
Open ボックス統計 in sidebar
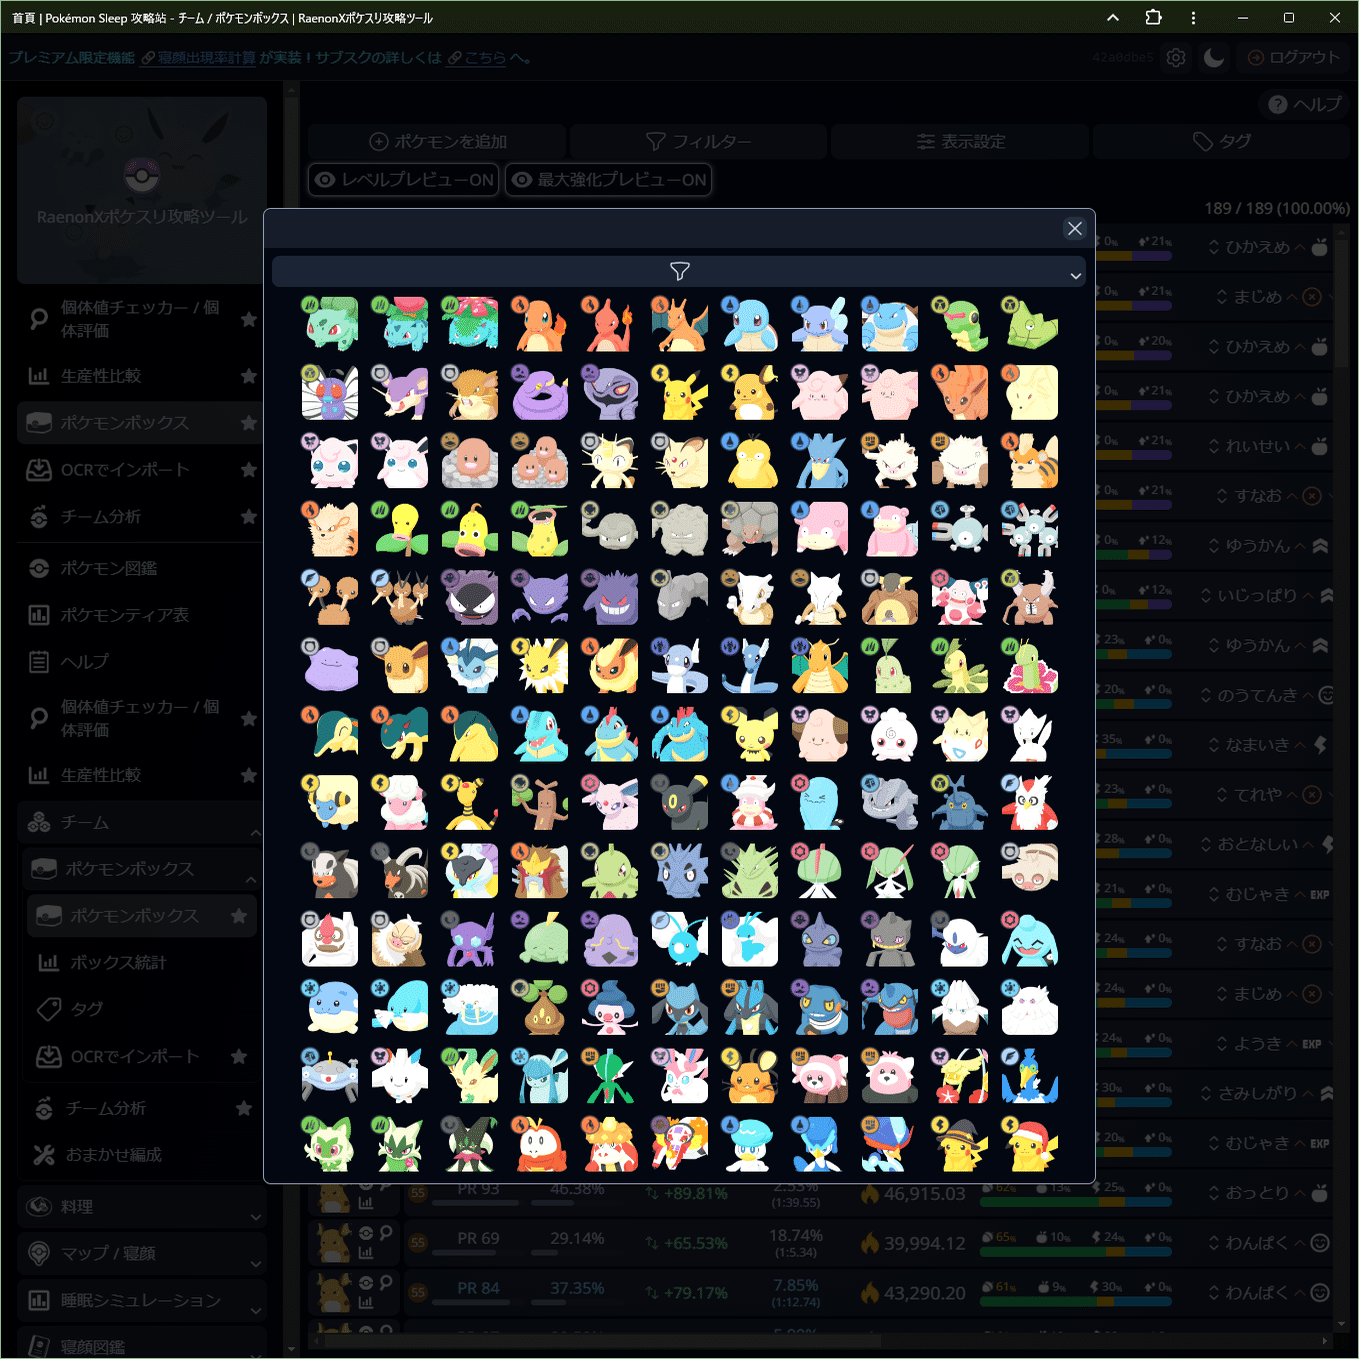pyautogui.click(x=142, y=963)
